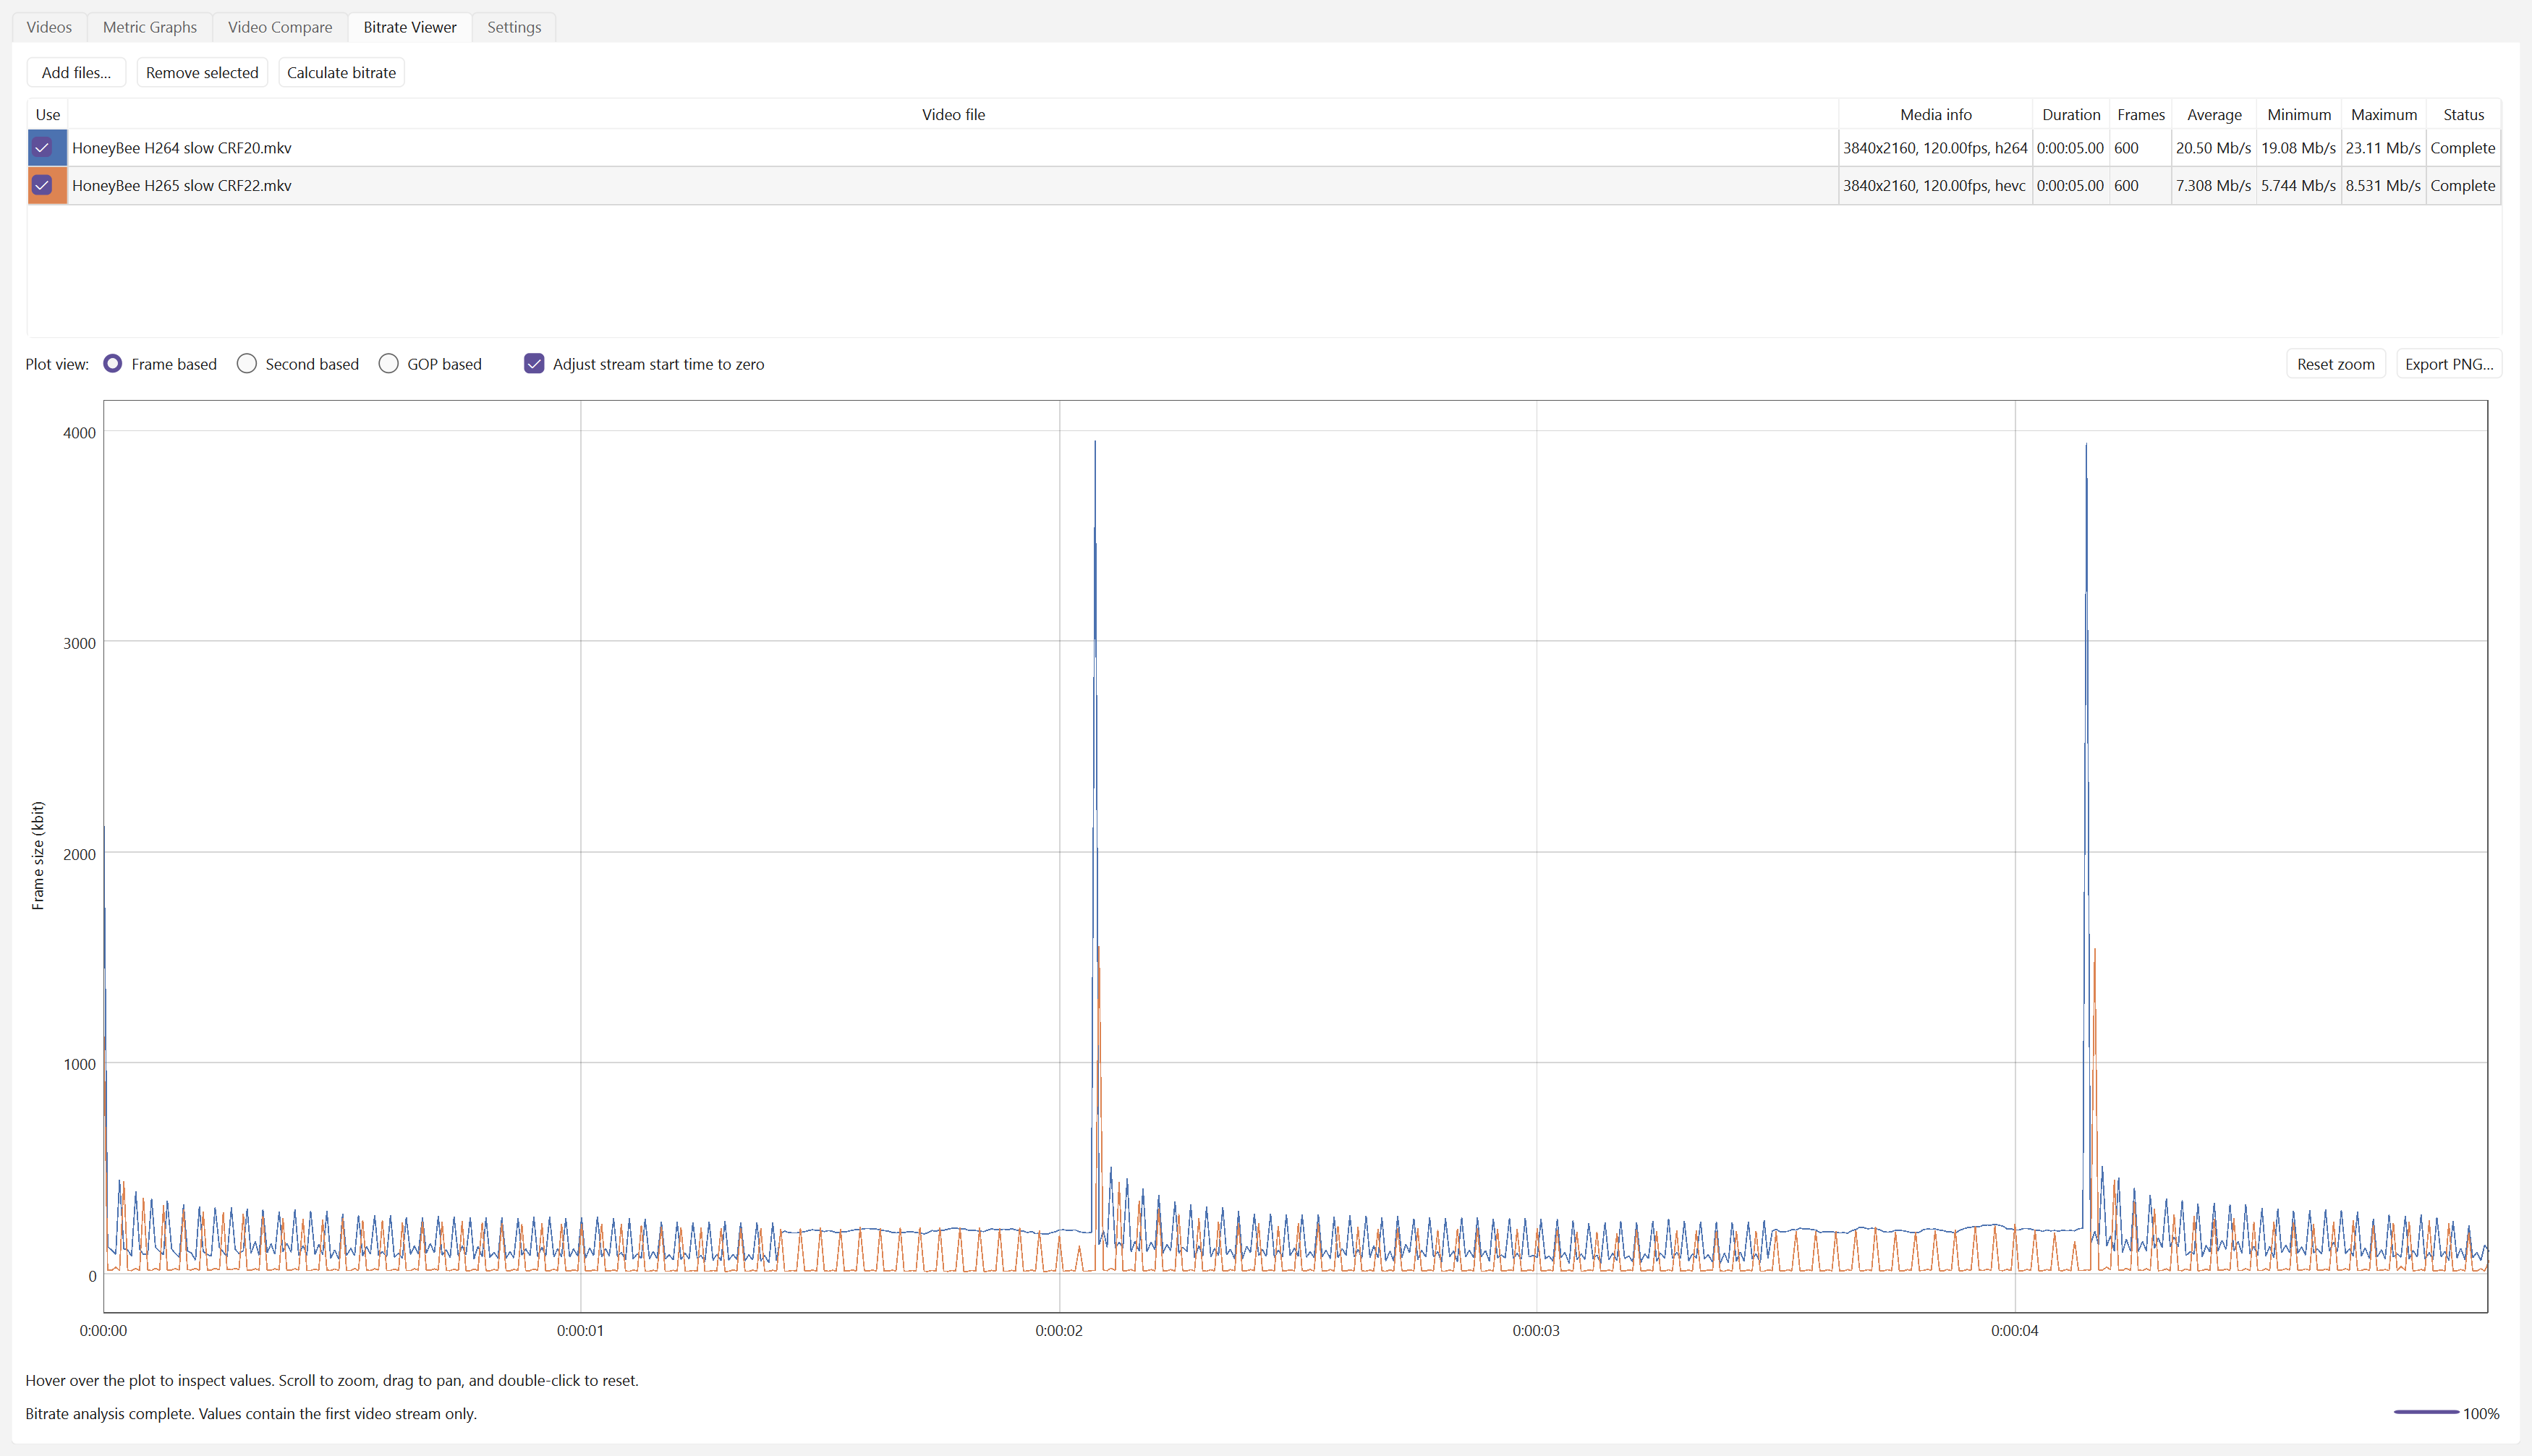Select HoneyBee H265 slow CRF22.mkv row

(1264, 185)
